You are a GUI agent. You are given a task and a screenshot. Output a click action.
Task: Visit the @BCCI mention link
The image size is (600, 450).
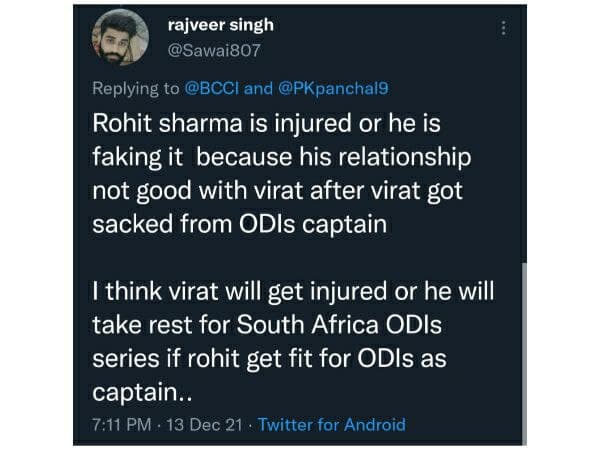point(214,88)
